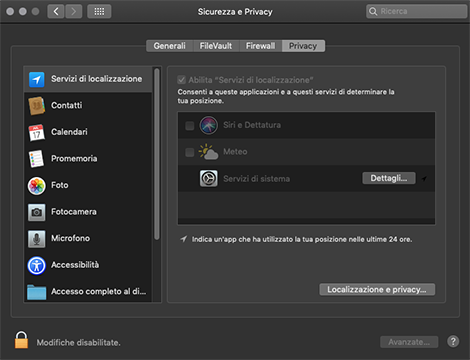Click the legend location arrow icon
This screenshot has width=470, height=360.
pos(184,239)
